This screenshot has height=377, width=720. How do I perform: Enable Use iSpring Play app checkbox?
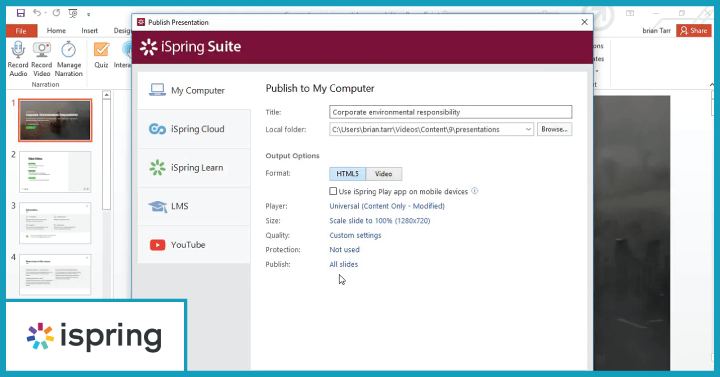[x=333, y=191]
